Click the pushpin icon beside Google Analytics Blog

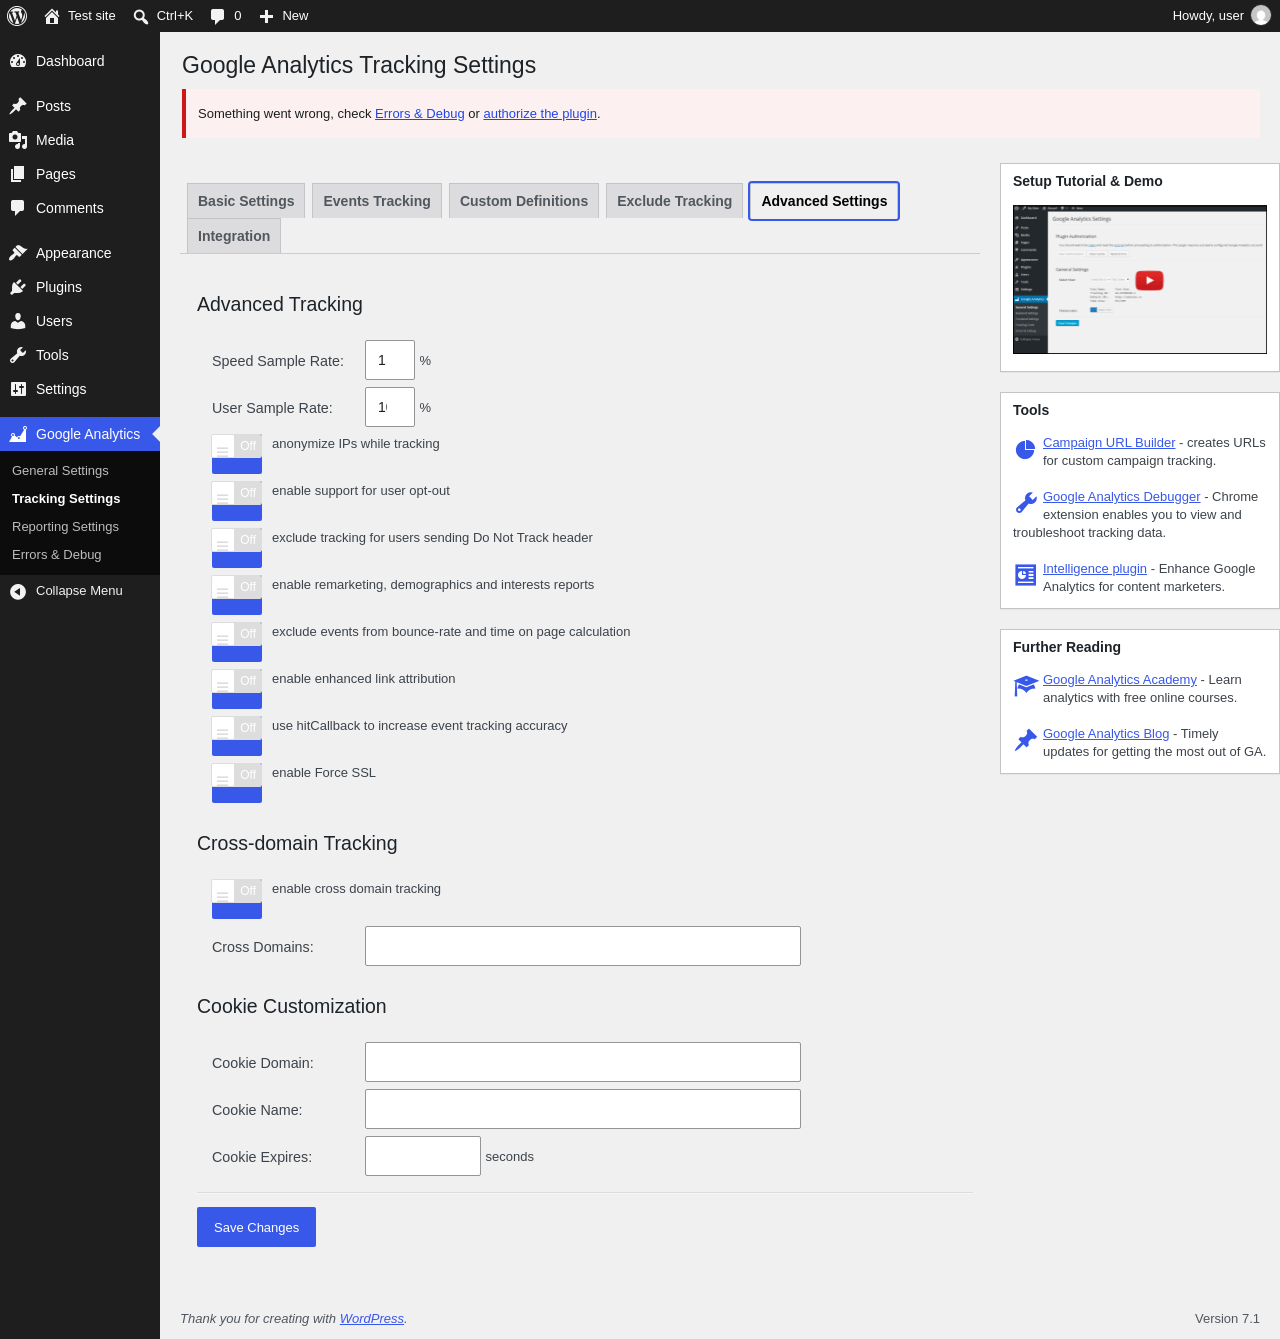tap(1025, 740)
